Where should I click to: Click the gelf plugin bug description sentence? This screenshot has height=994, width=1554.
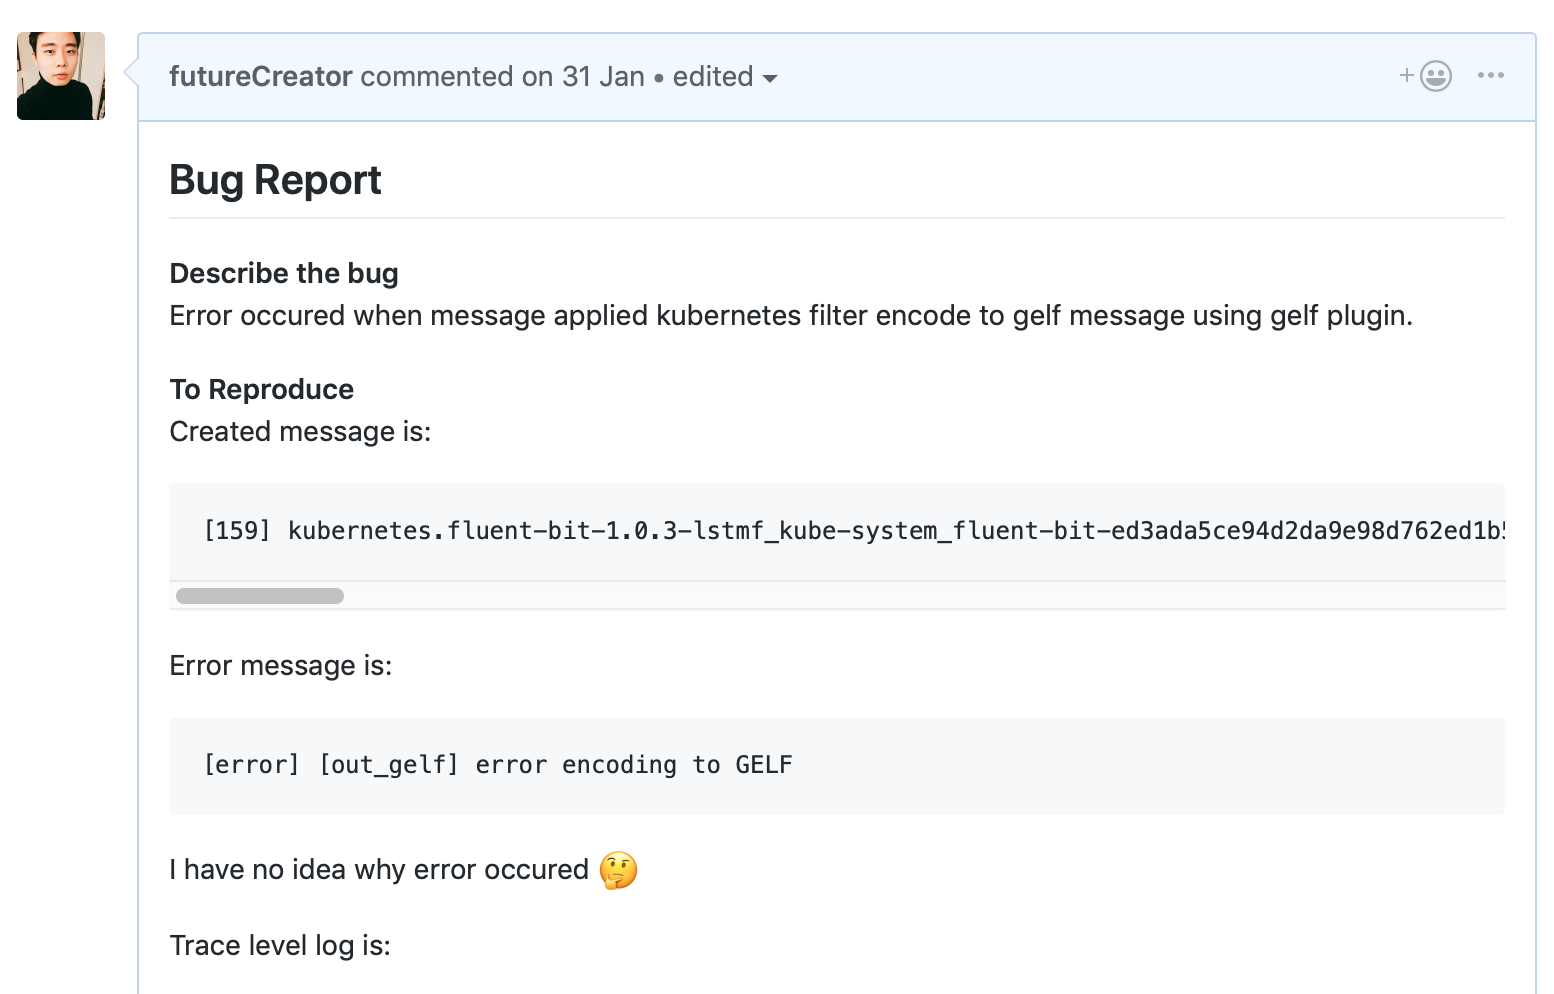[790, 316]
